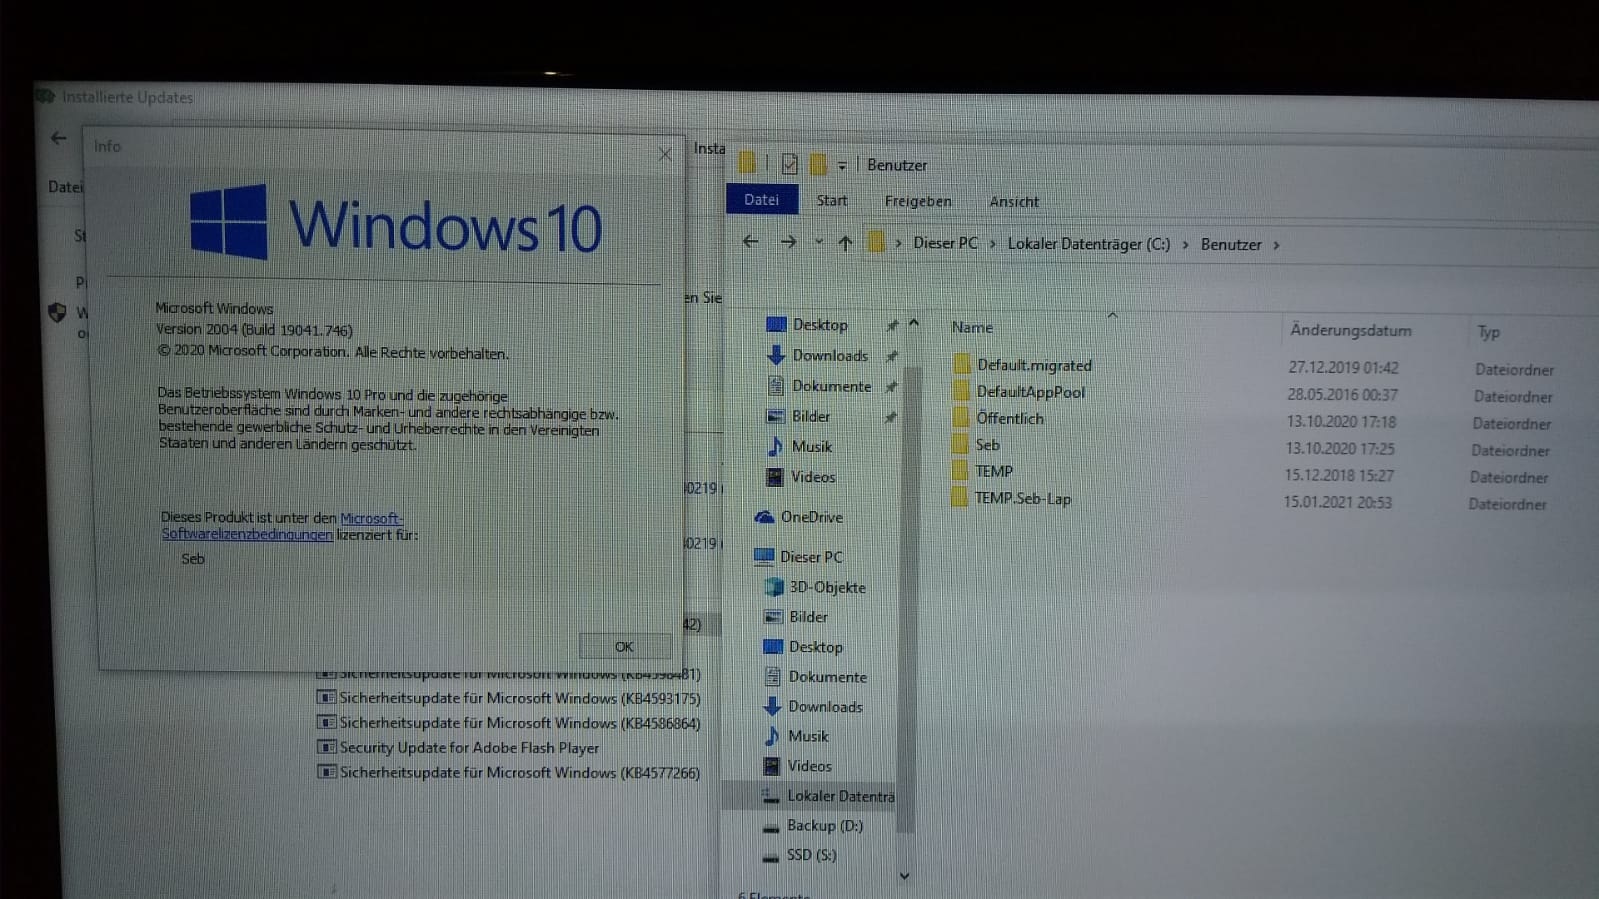Click the properties checkmark quick-access icon
This screenshot has width=1599, height=899.
789,163
